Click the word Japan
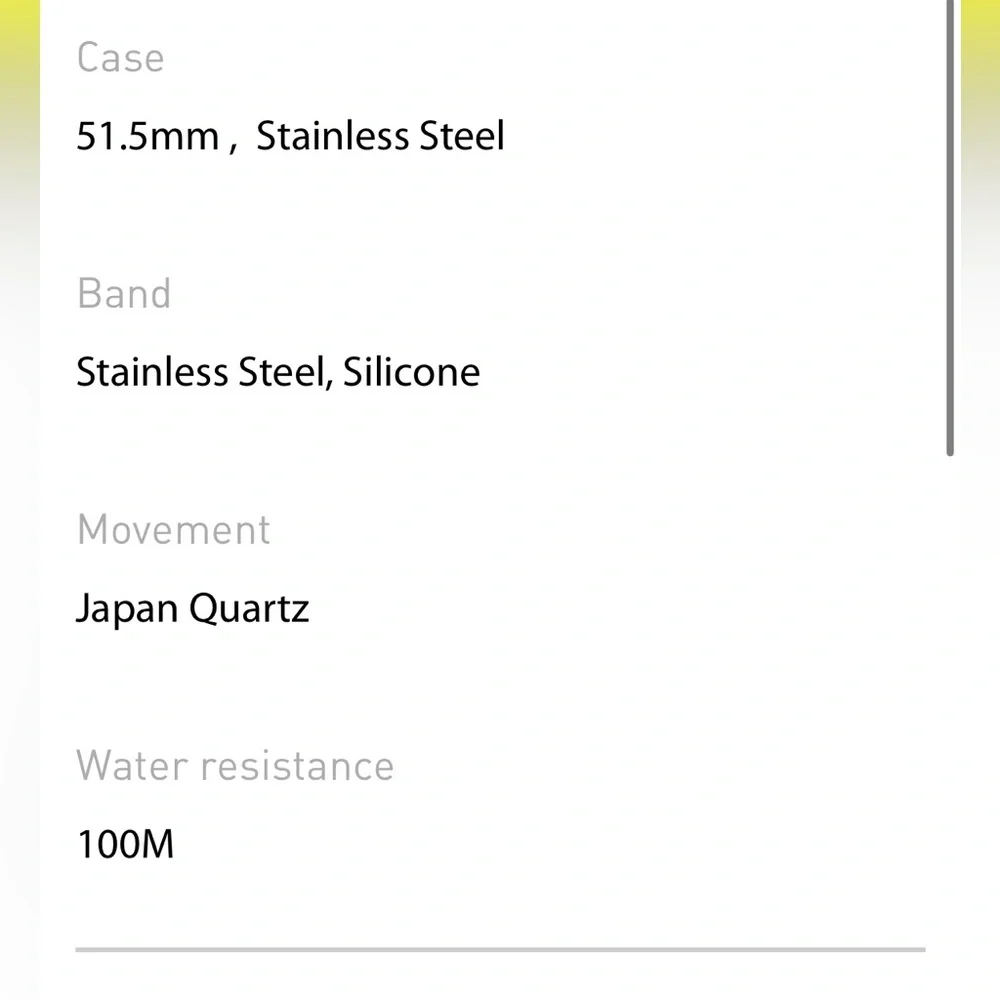Image resolution: width=1000 pixels, height=1000 pixels. [127, 609]
